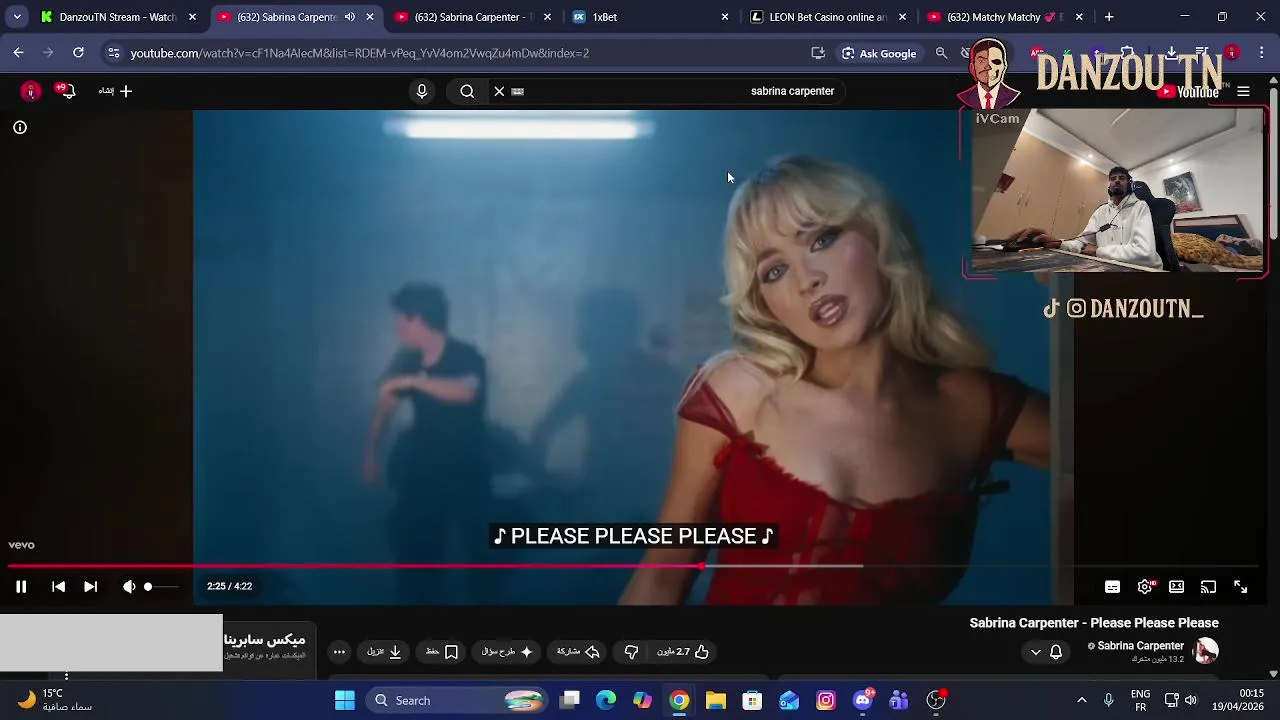Toggle channel notification bell

coord(1056,652)
